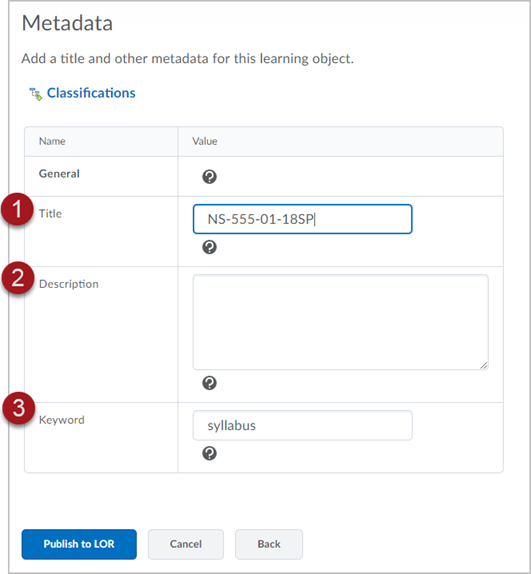This screenshot has height=574, width=531.
Task: Click the Value column header
Action: point(205,141)
